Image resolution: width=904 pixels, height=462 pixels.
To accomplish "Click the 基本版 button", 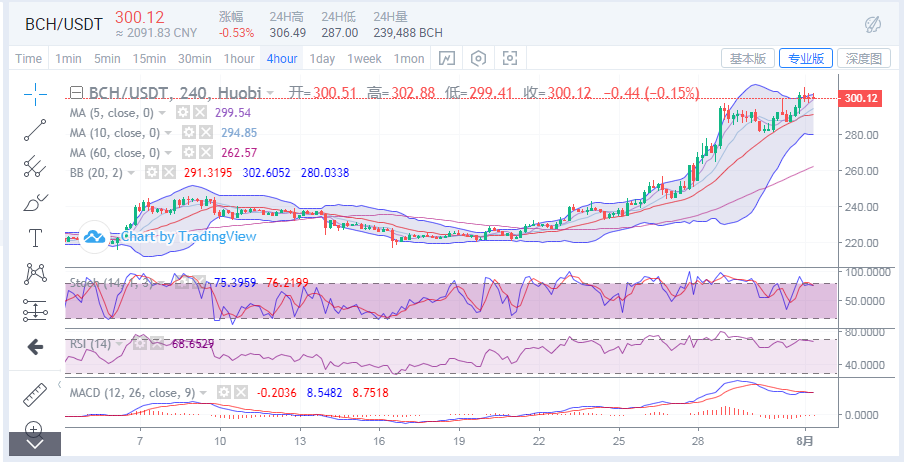I will [748, 58].
